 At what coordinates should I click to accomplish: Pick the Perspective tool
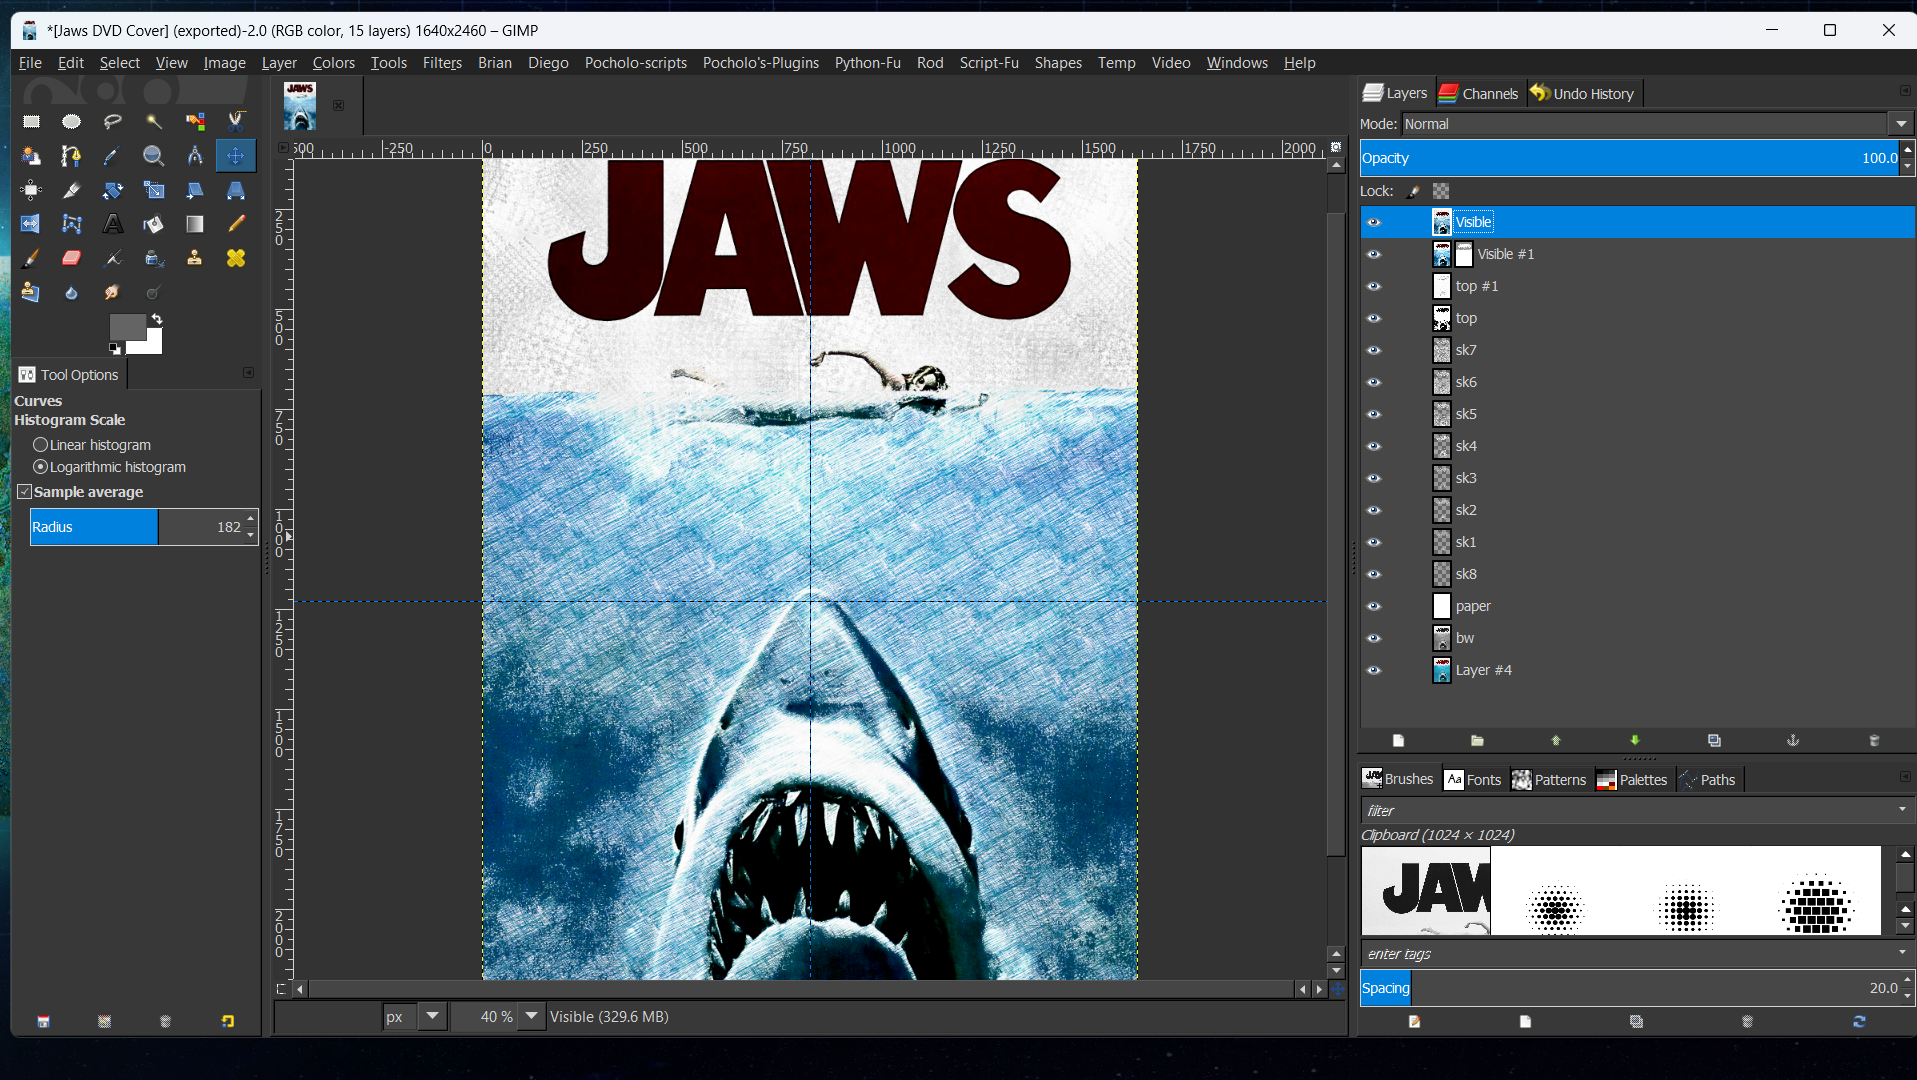236,190
